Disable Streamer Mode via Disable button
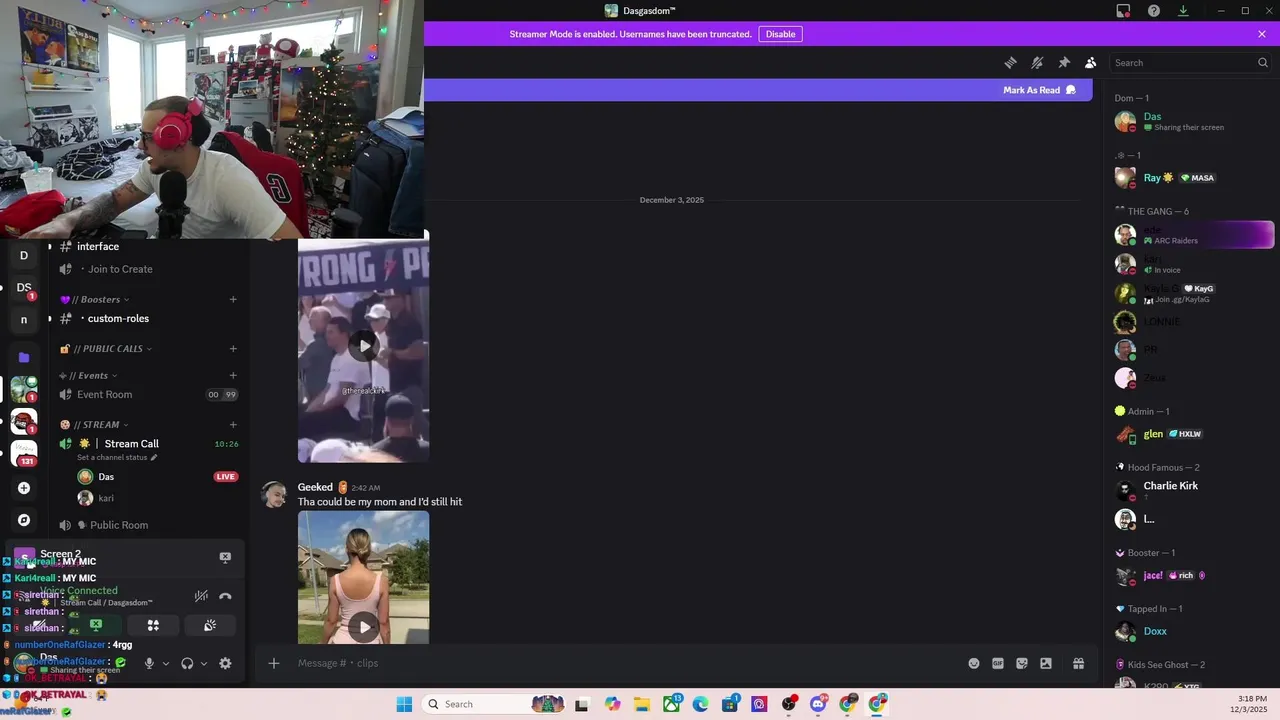Viewport: 1280px width, 720px height. click(781, 34)
